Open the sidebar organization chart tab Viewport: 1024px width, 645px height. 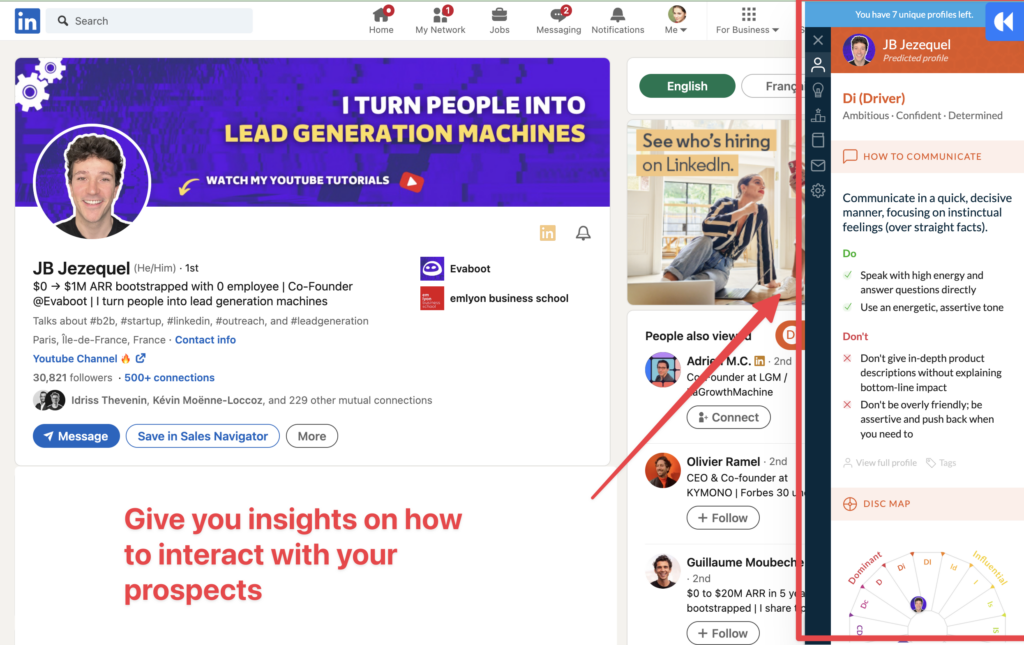point(818,116)
